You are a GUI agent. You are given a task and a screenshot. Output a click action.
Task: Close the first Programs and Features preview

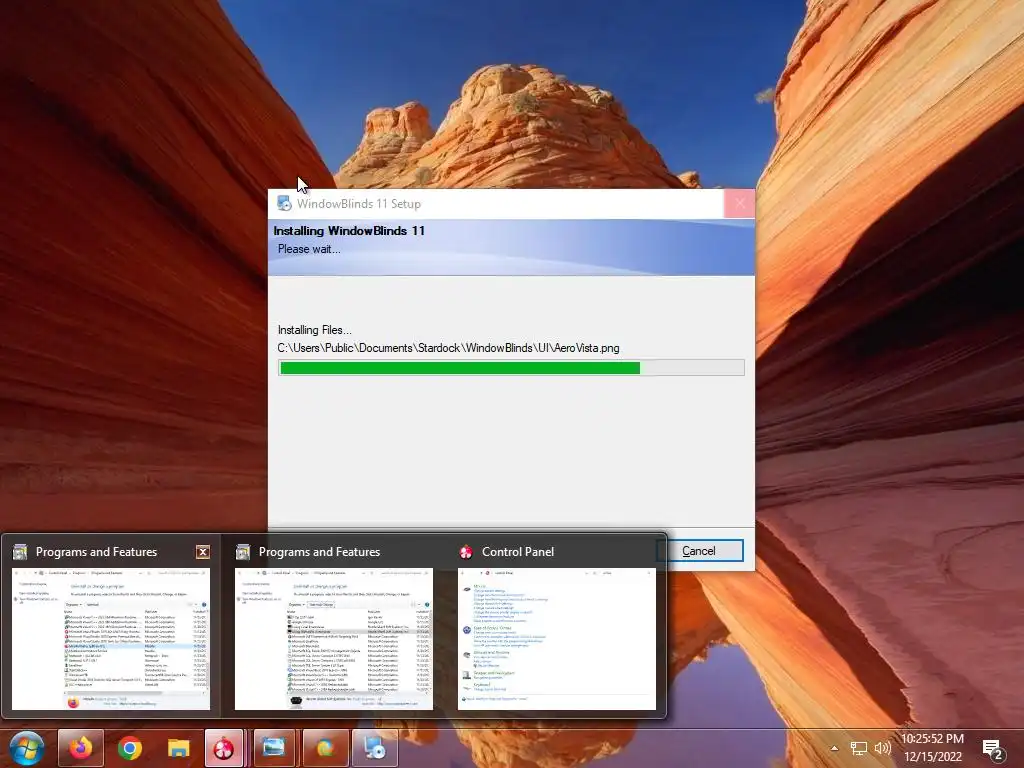pos(203,552)
